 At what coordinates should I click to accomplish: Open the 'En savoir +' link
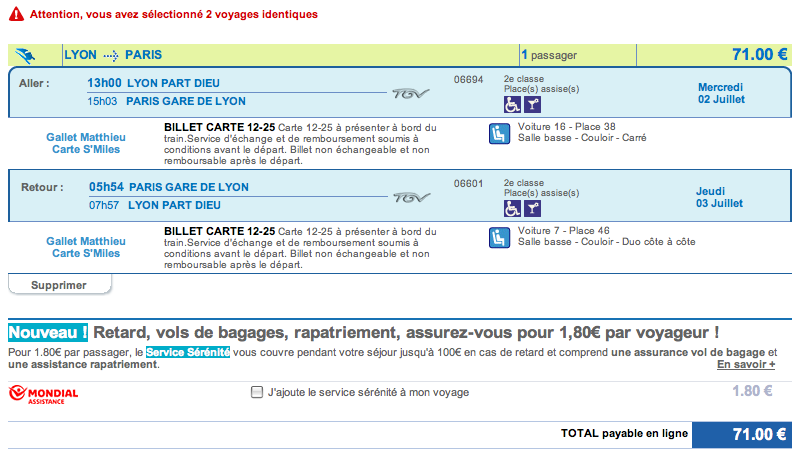point(746,365)
